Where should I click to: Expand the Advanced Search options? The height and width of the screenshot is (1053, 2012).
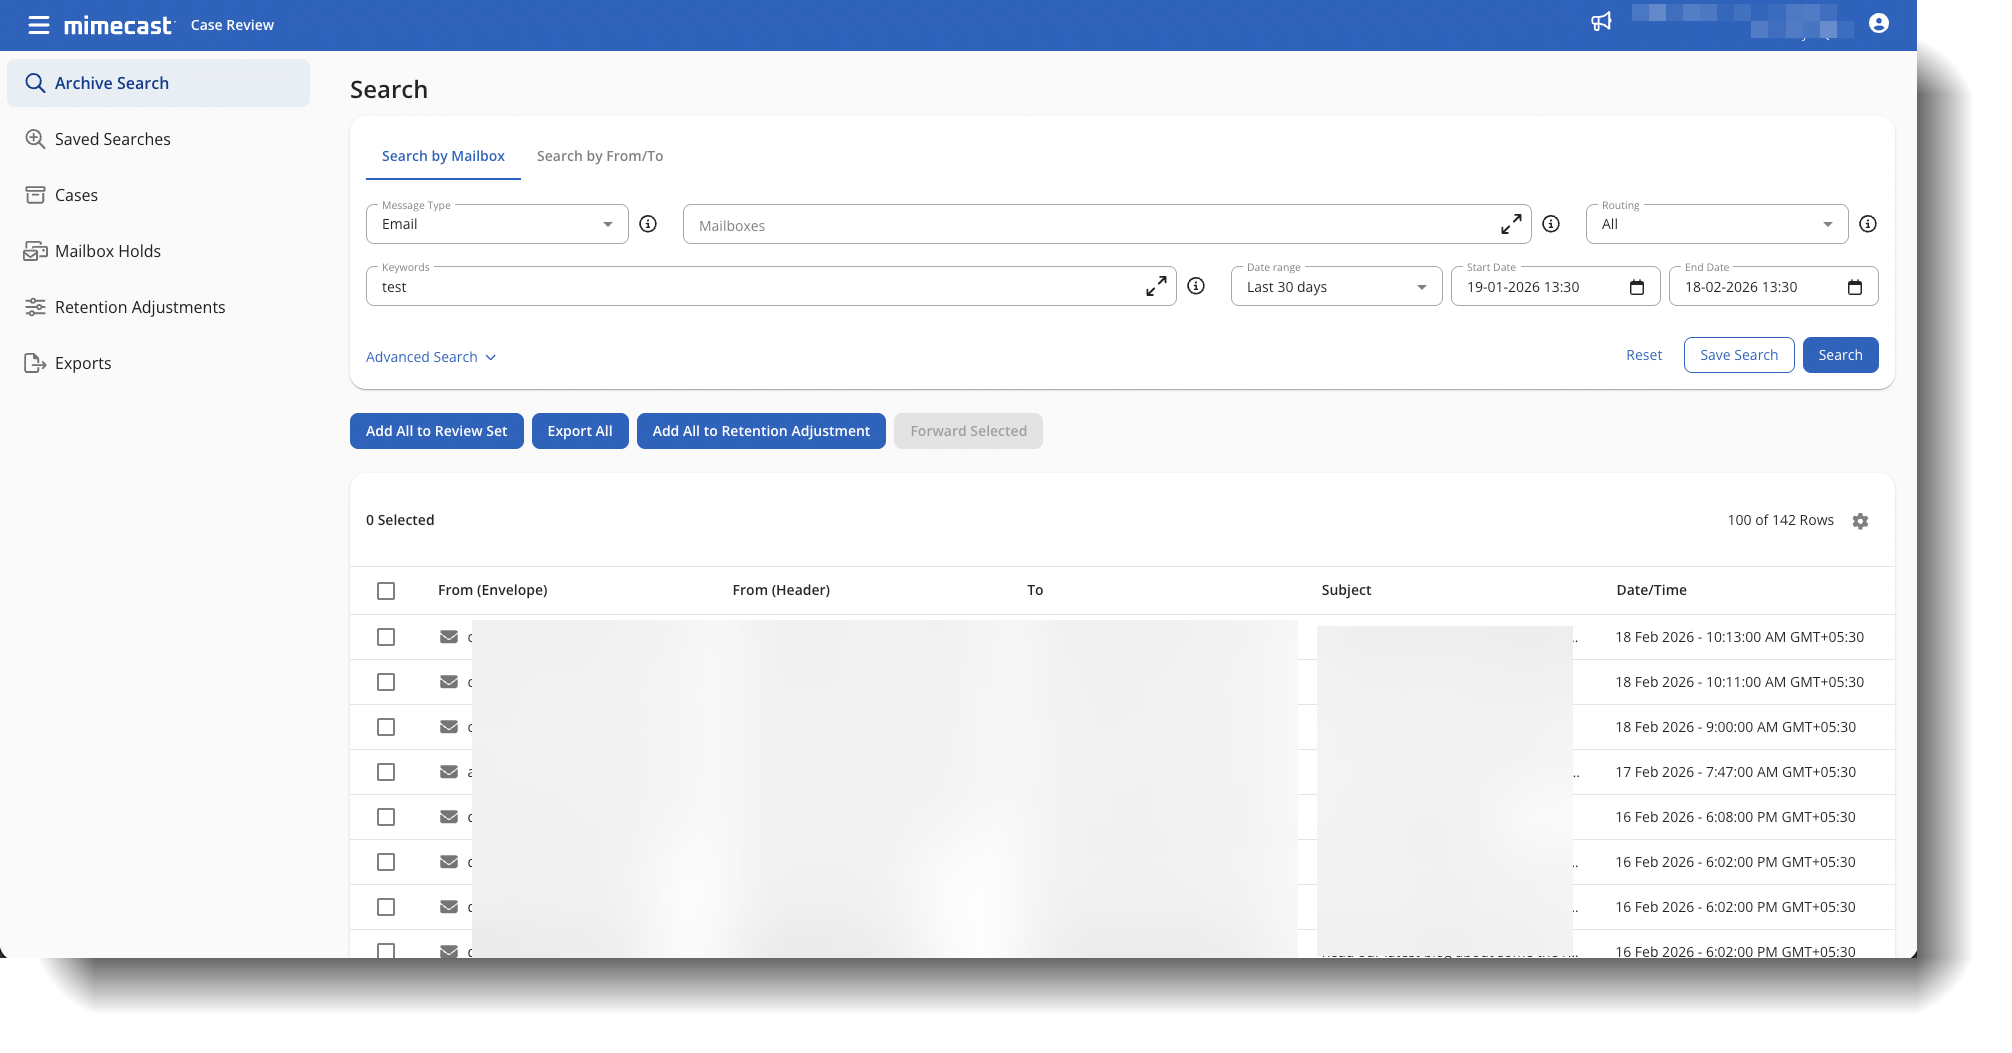(431, 357)
